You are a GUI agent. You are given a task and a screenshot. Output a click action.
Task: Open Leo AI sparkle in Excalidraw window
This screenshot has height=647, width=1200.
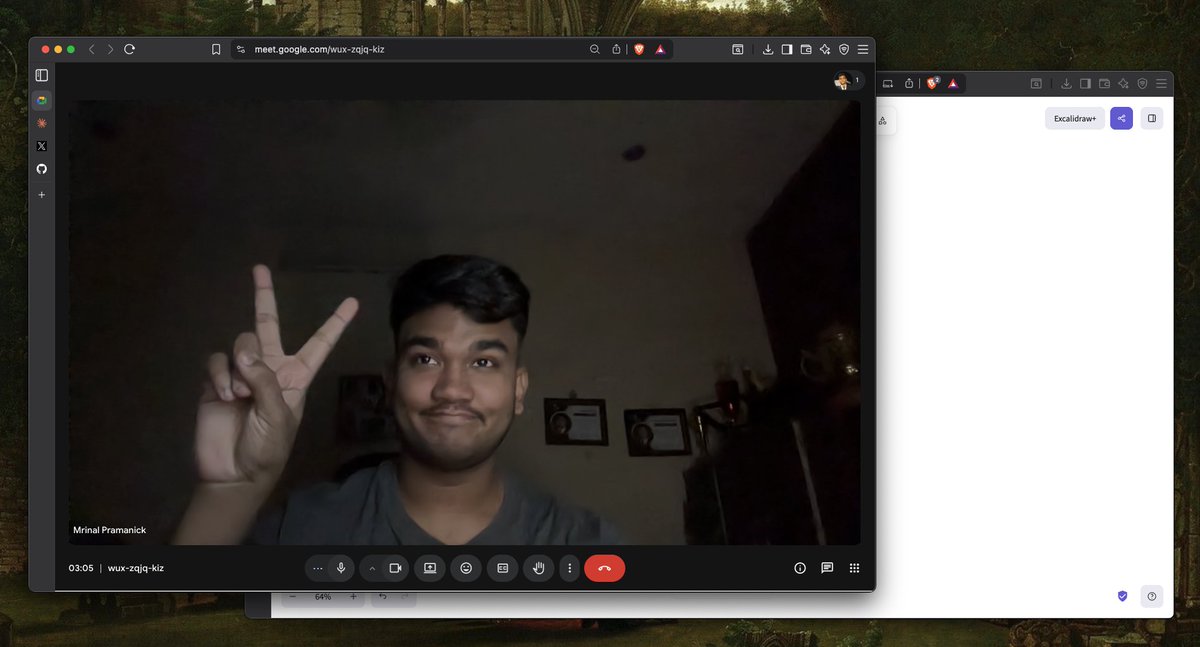(x=1124, y=84)
